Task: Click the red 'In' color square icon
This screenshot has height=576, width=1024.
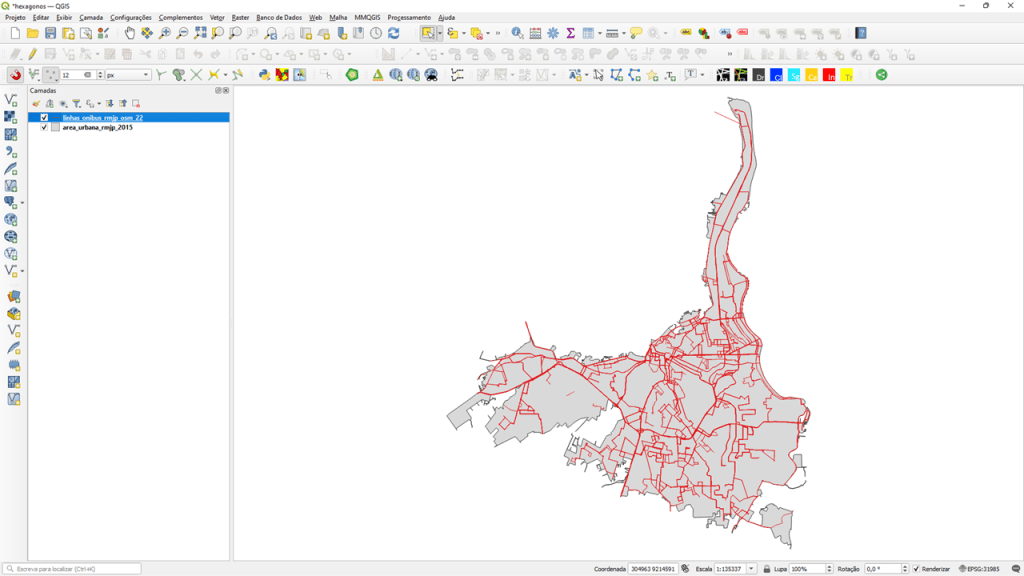Action: coord(829,75)
